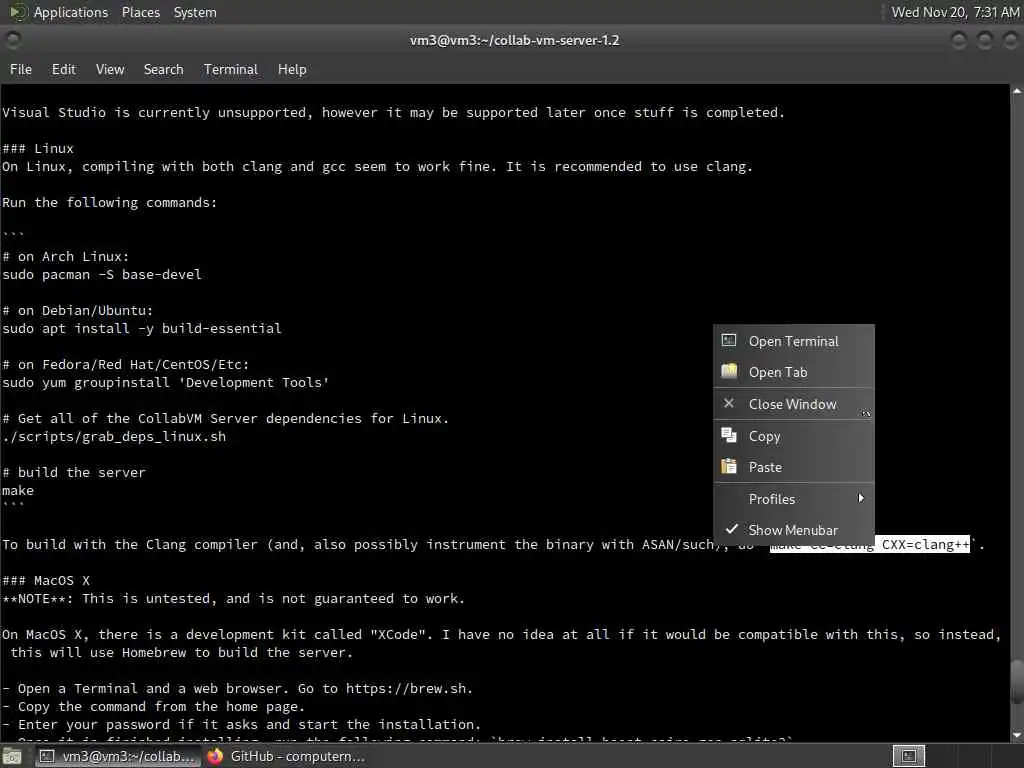Viewport: 1024px width, 768px height.
Task: Open the Search menu
Action: tap(163, 69)
